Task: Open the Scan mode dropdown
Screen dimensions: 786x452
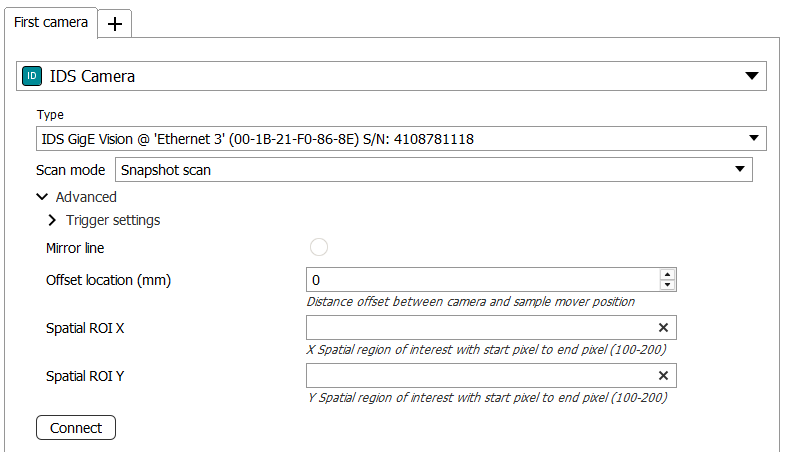Action: pos(740,170)
